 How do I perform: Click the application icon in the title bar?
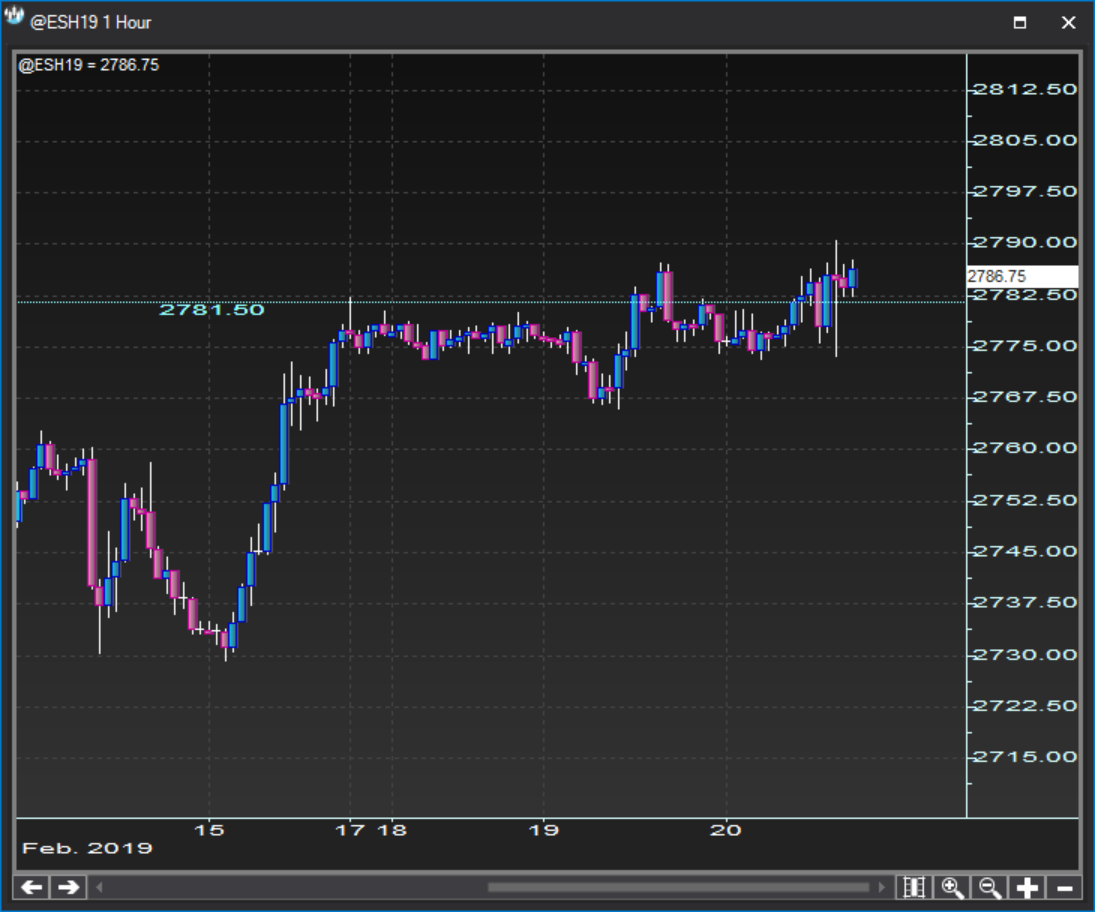(14, 17)
